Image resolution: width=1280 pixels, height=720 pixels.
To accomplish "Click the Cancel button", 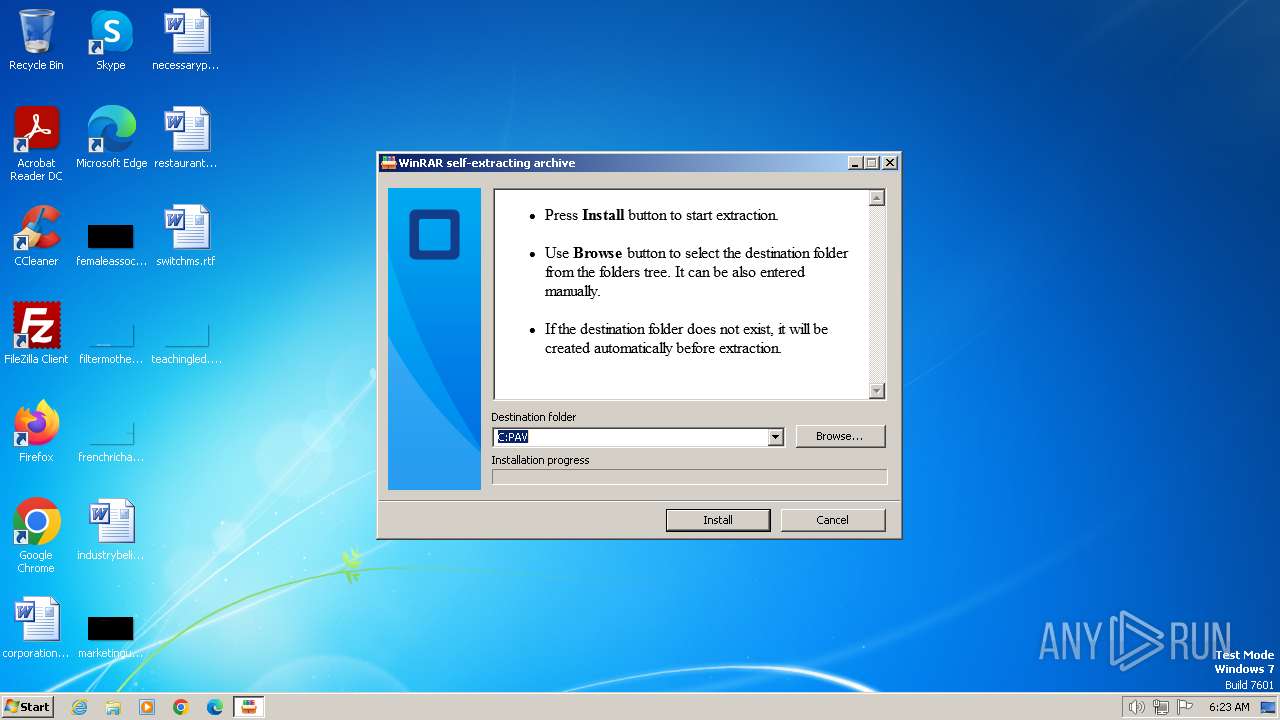I will [x=832, y=520].
